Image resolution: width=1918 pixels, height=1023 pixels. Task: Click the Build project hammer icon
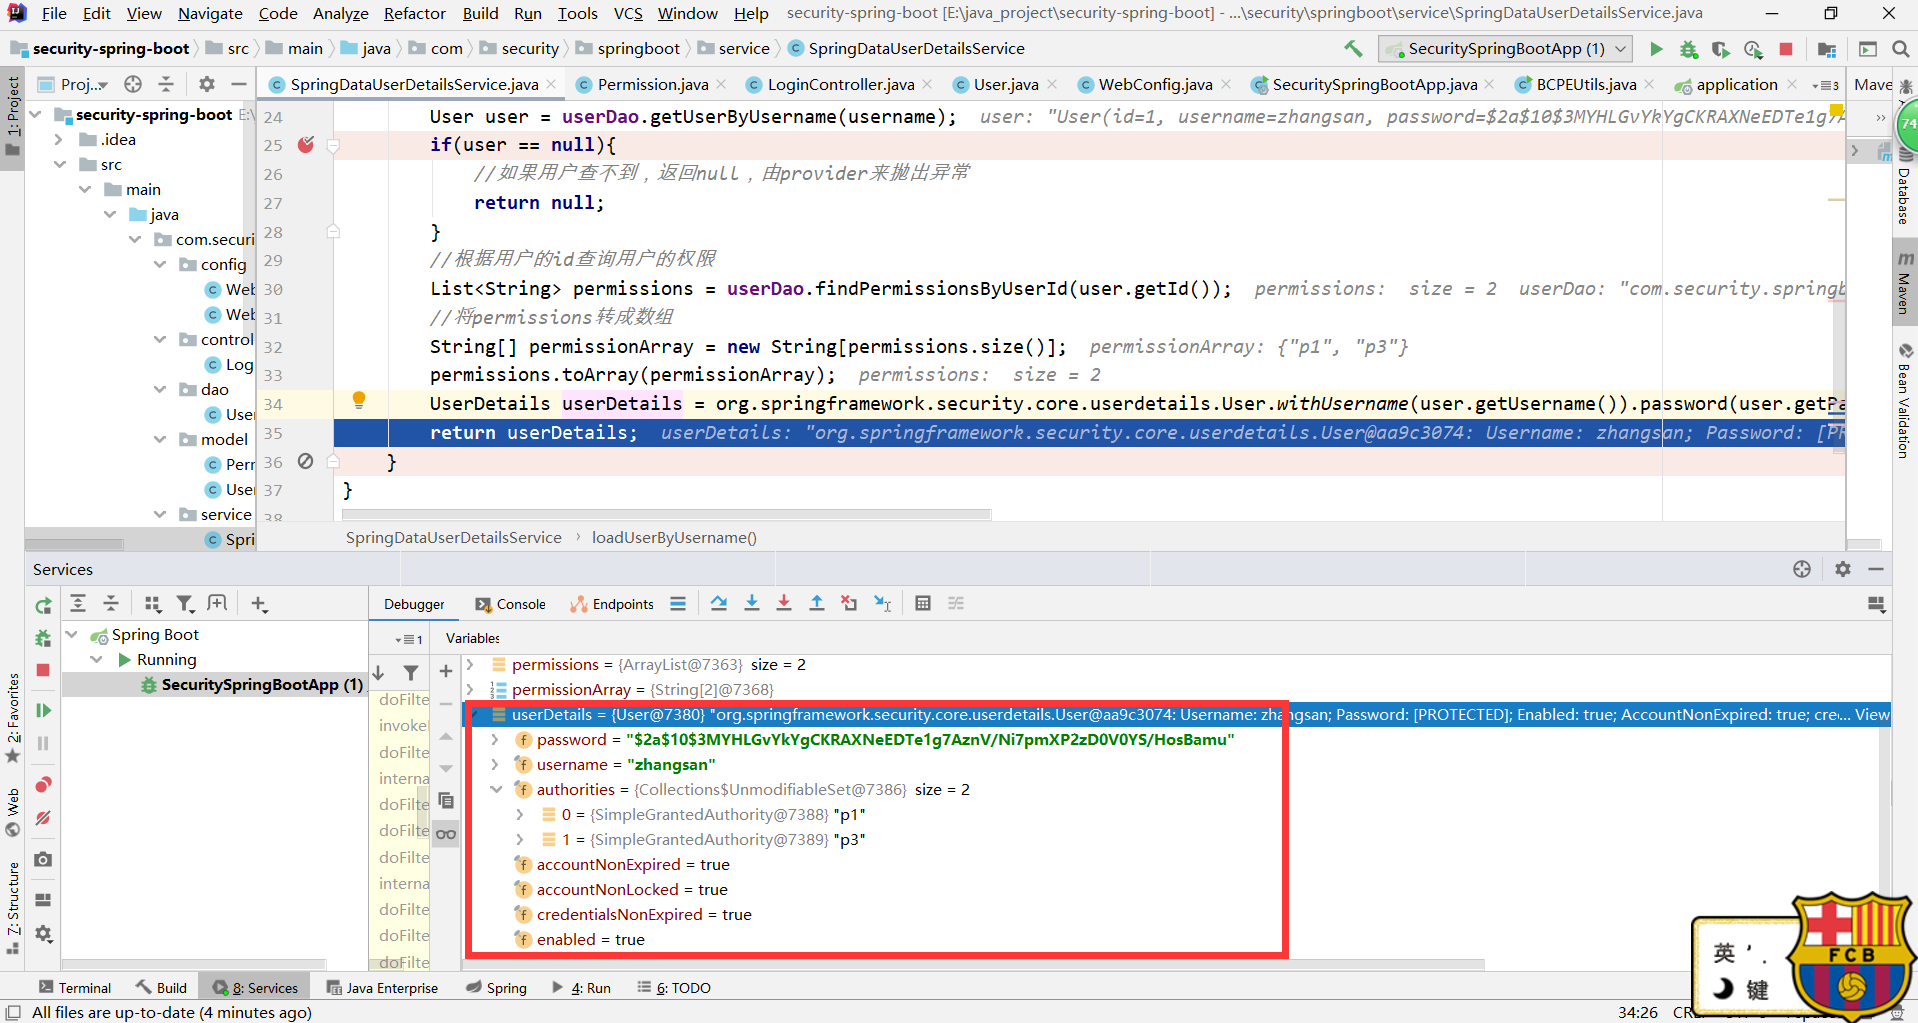[x=1353, y=48]
